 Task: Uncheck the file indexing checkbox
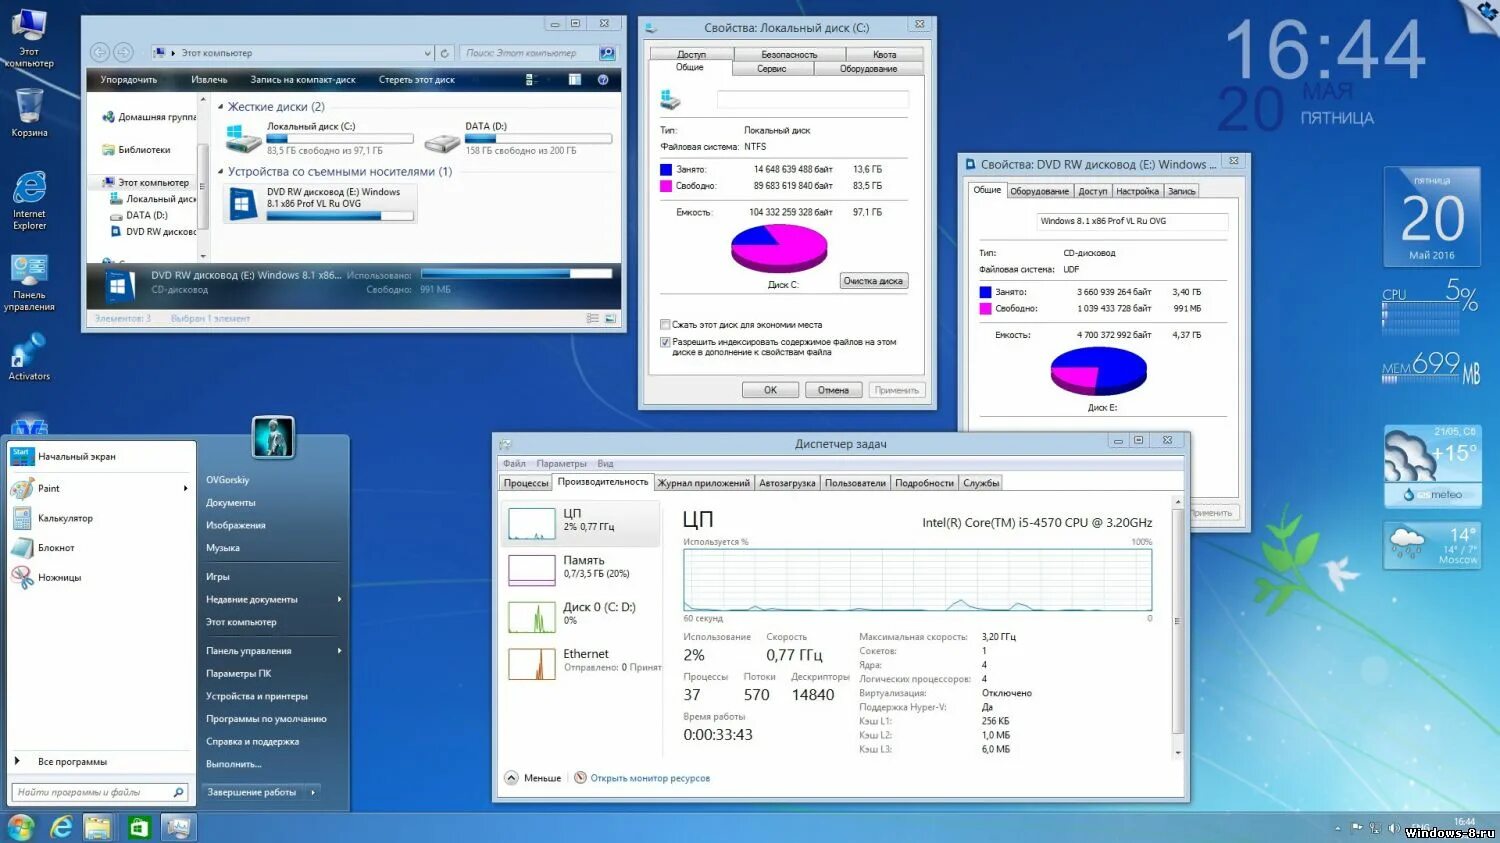(x=665, y=342)
